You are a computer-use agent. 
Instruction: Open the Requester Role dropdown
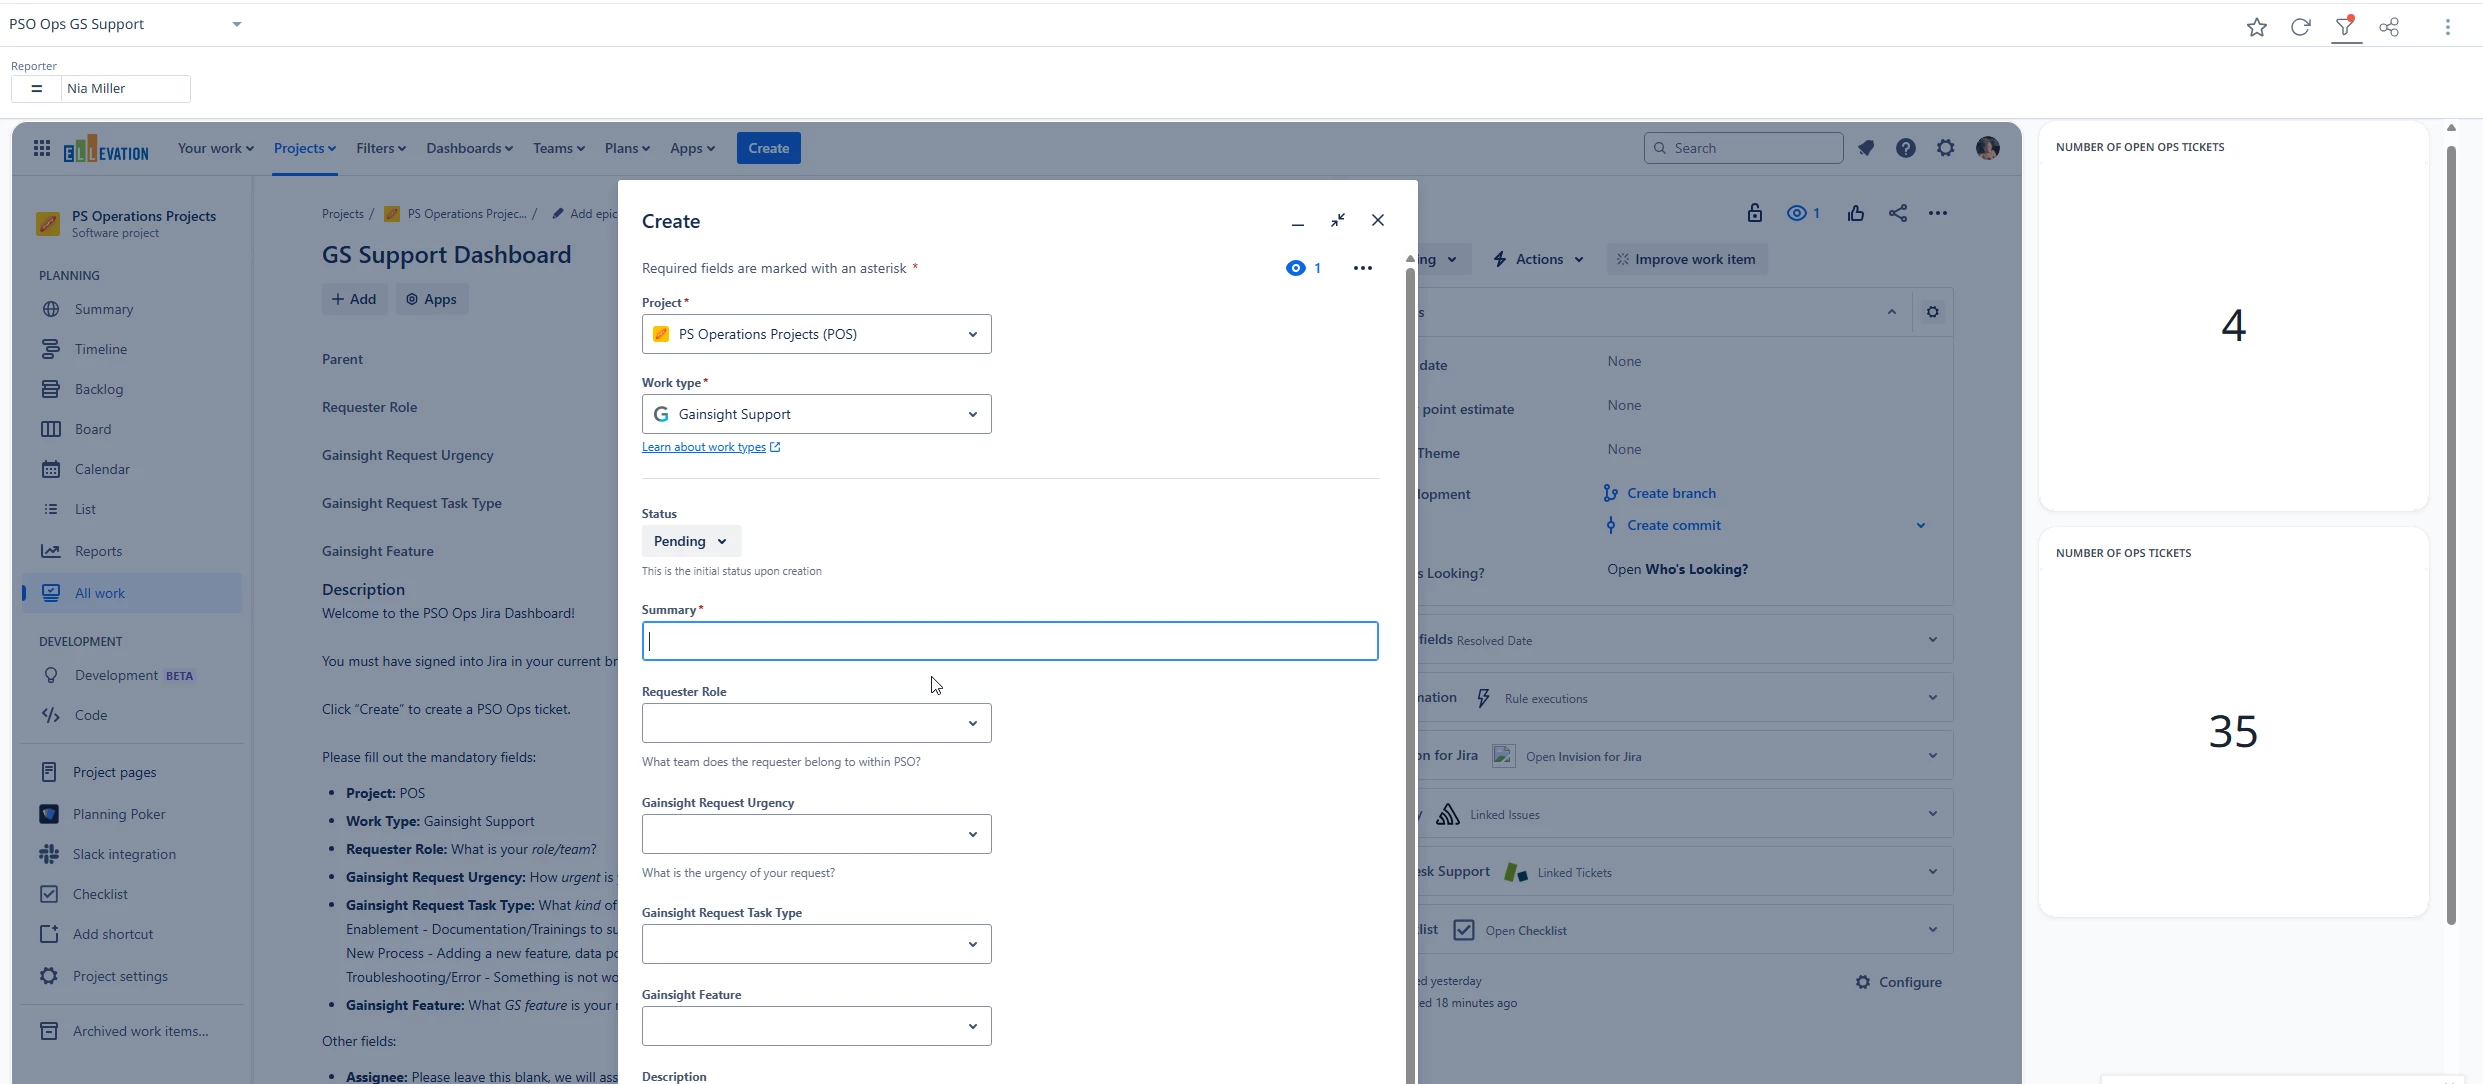pos(816,723)
